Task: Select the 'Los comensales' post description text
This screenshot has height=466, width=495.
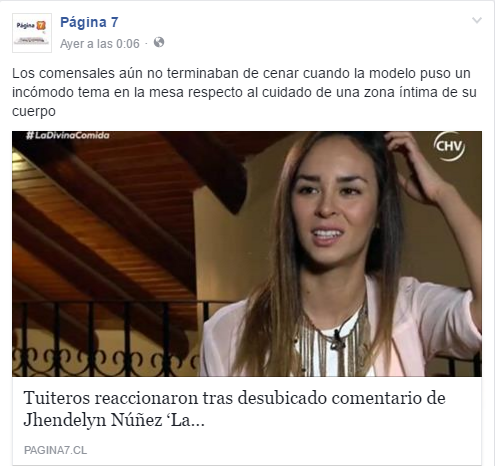Action: tap(244, 92)
